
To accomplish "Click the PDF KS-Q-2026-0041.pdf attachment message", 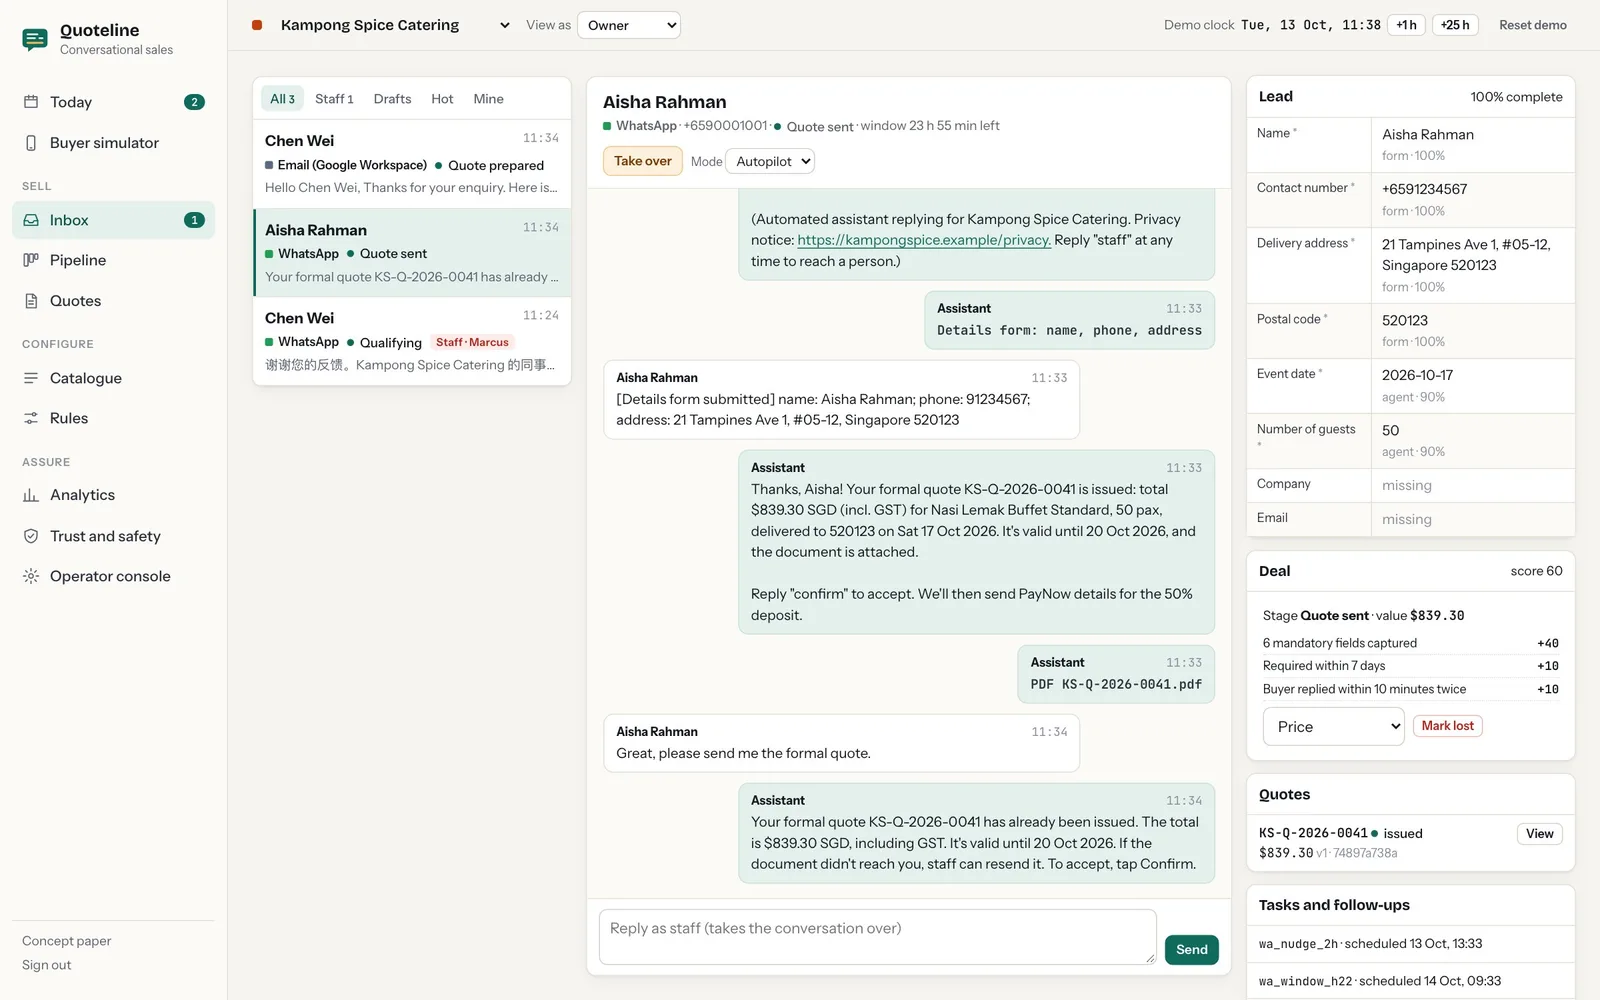I will click(x=1116, y=674).
